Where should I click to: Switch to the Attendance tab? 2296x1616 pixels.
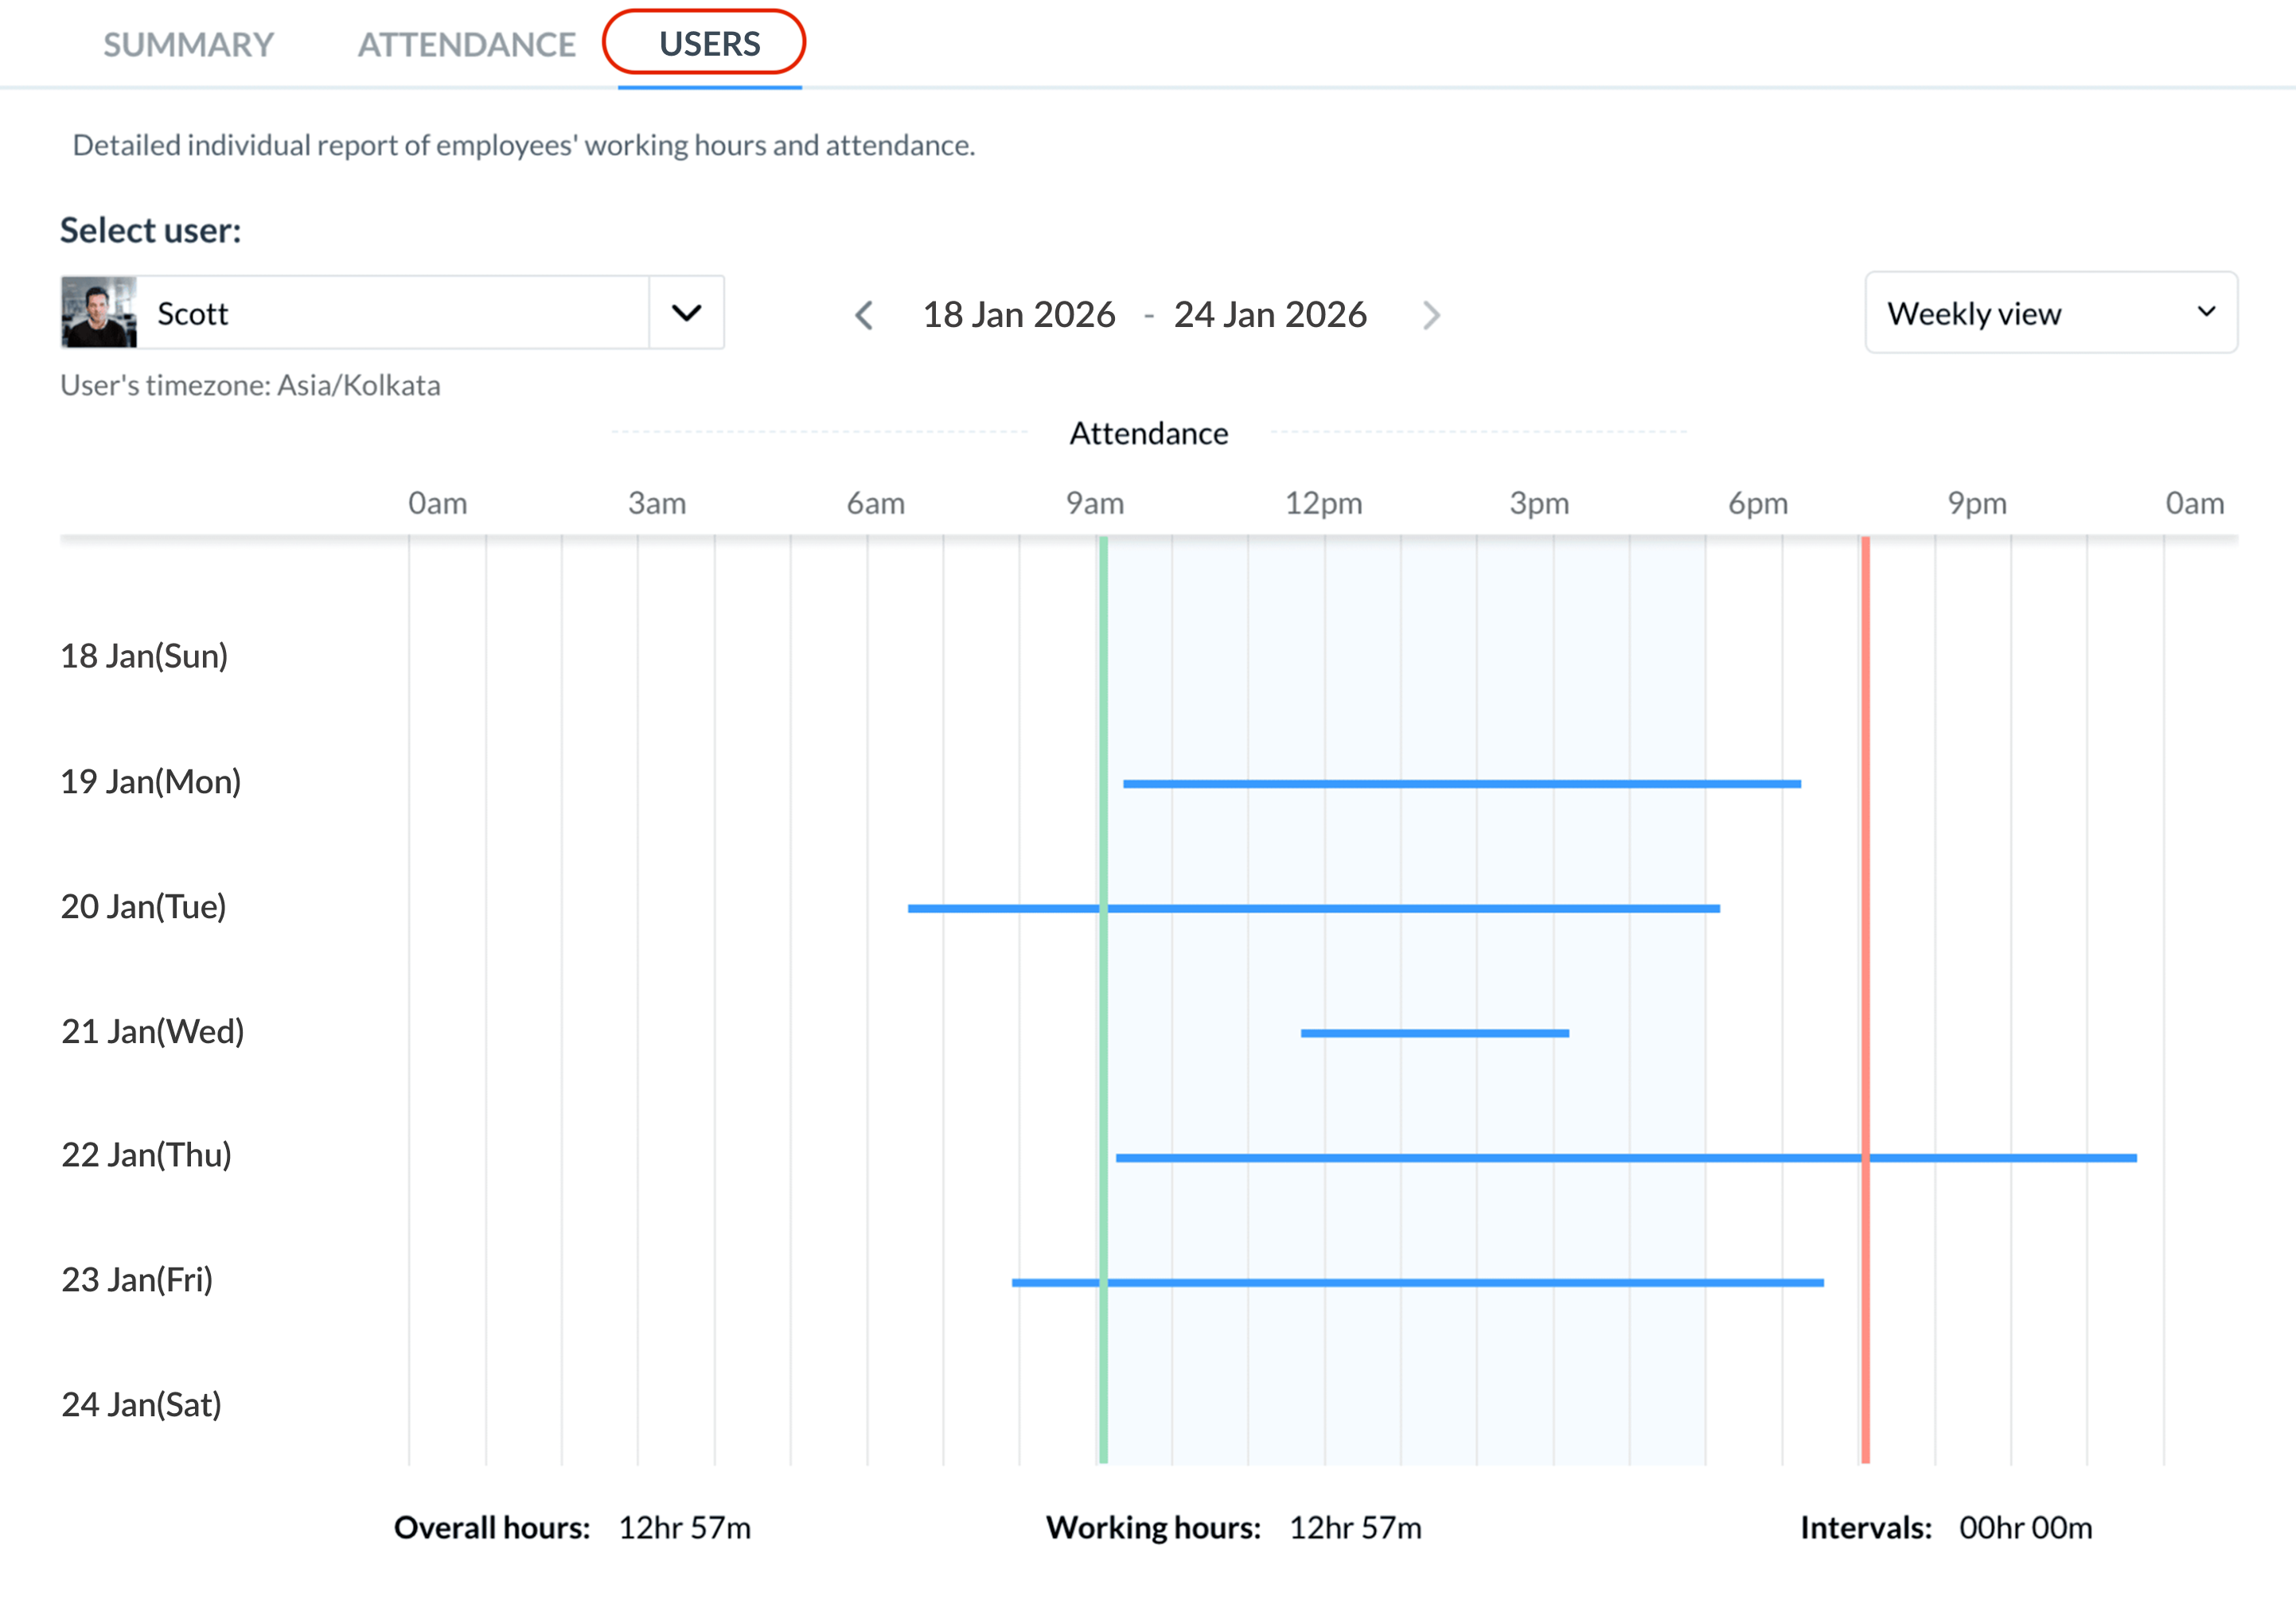click(x=466, y=45)
